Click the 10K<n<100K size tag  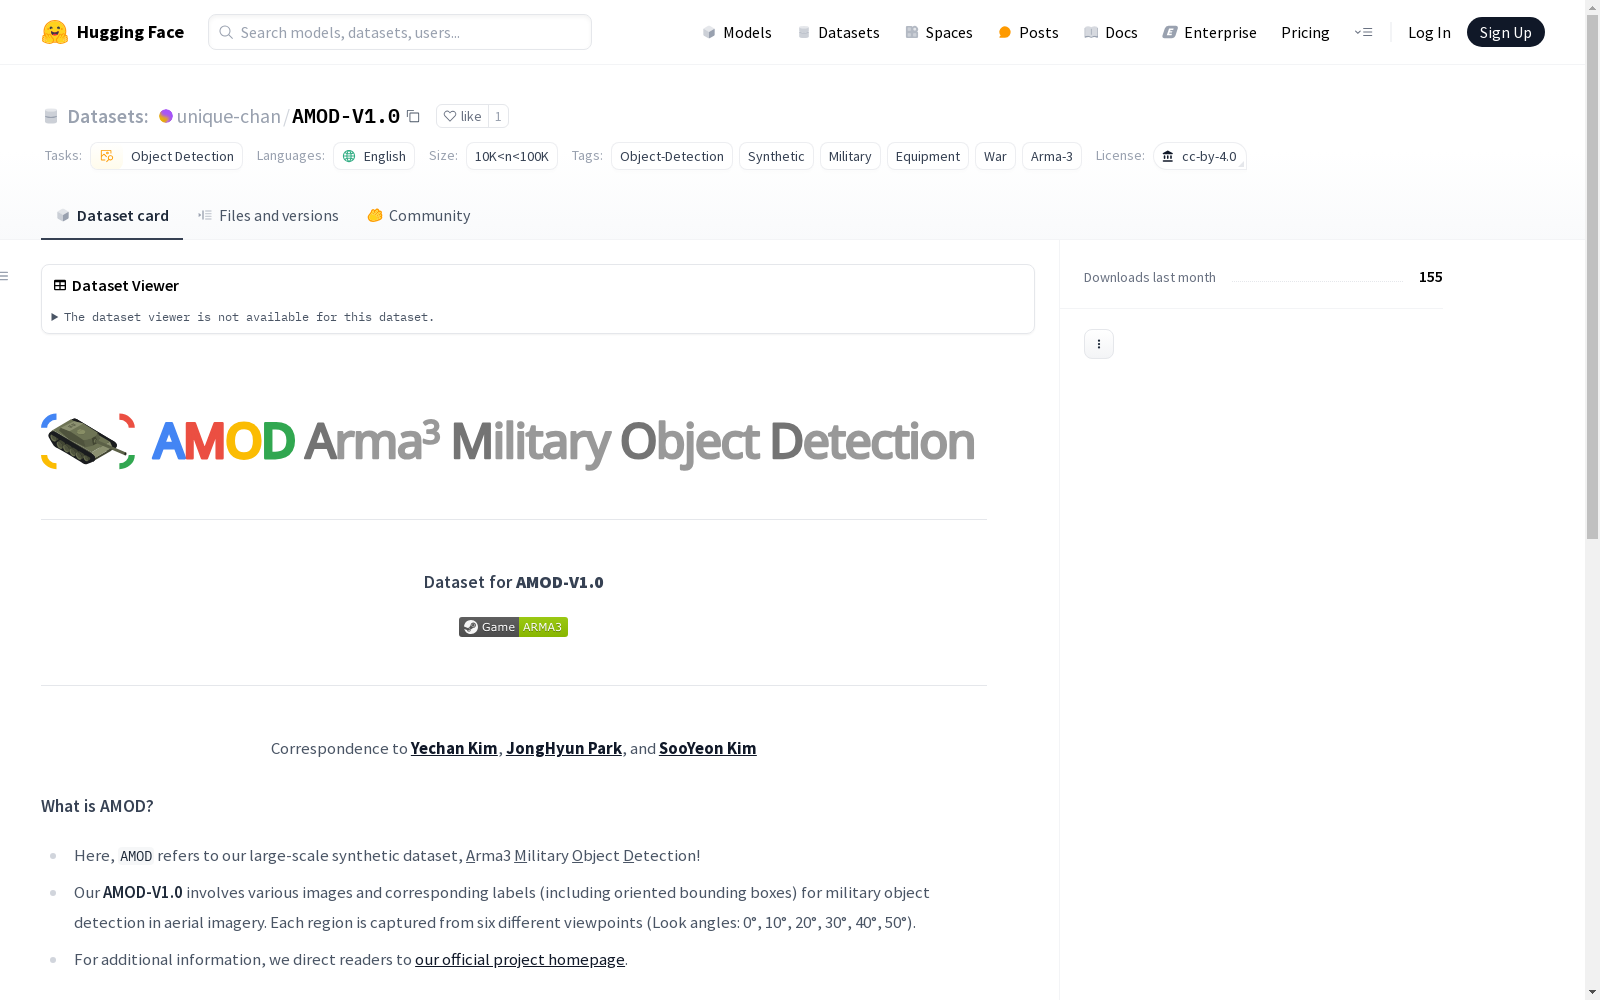512,156
